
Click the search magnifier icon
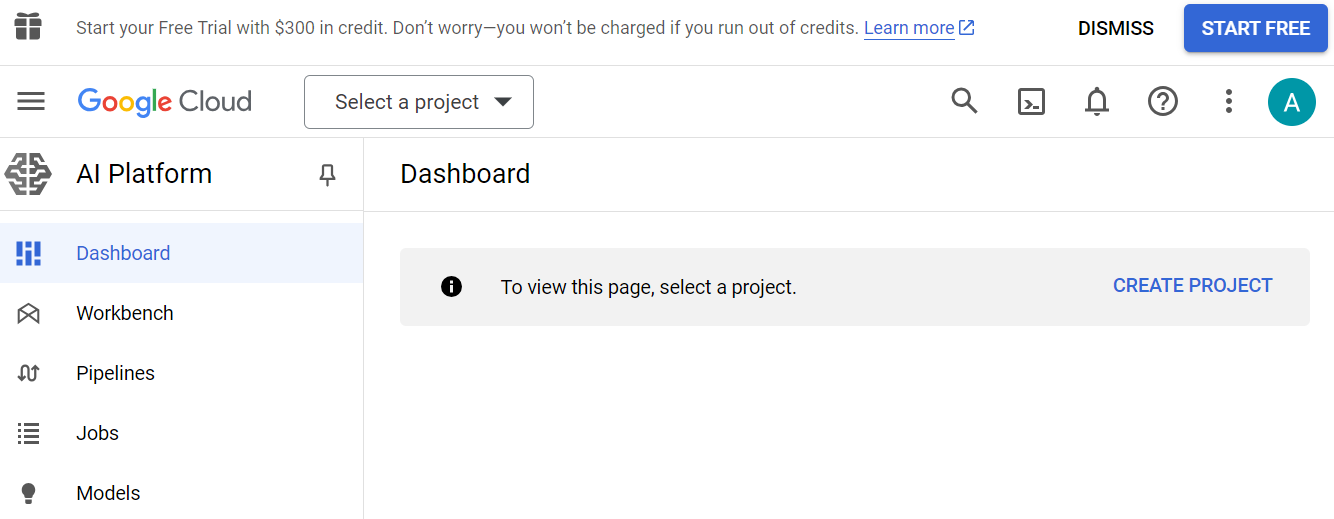tap(964, 101)
